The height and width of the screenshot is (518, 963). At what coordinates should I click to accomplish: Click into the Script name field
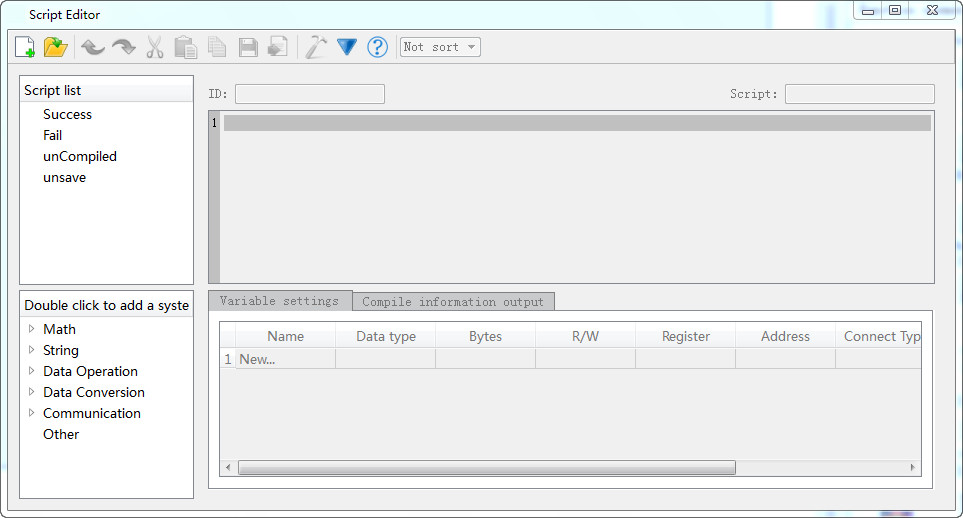pos(860,94)
